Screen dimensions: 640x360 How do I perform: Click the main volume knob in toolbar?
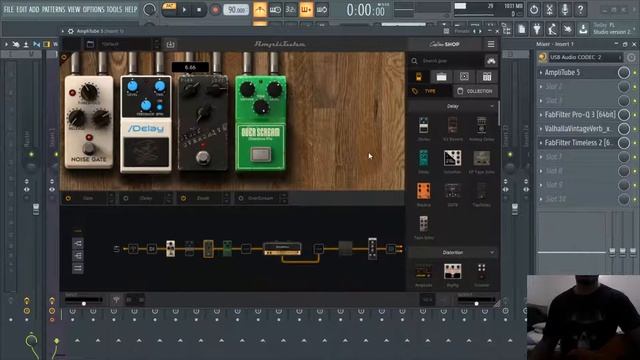tap(149, 10)
